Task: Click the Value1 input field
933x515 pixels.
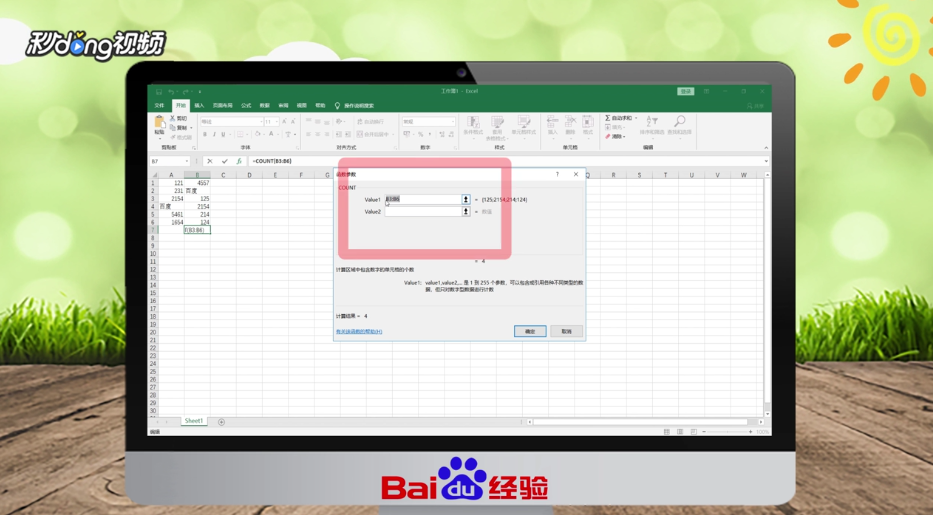Action: pos(423,199)
